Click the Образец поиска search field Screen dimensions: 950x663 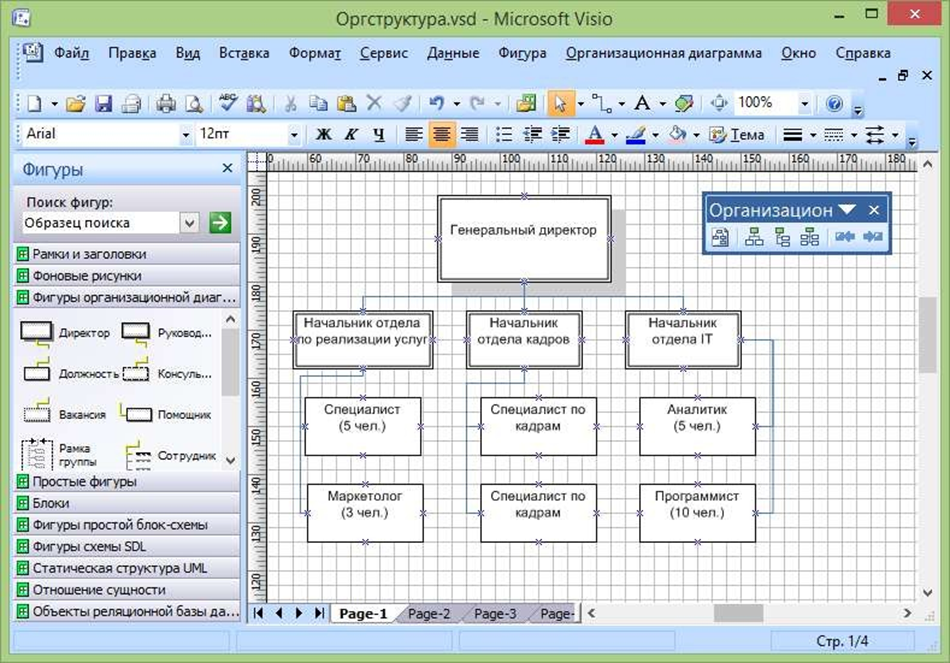(101, 223)
